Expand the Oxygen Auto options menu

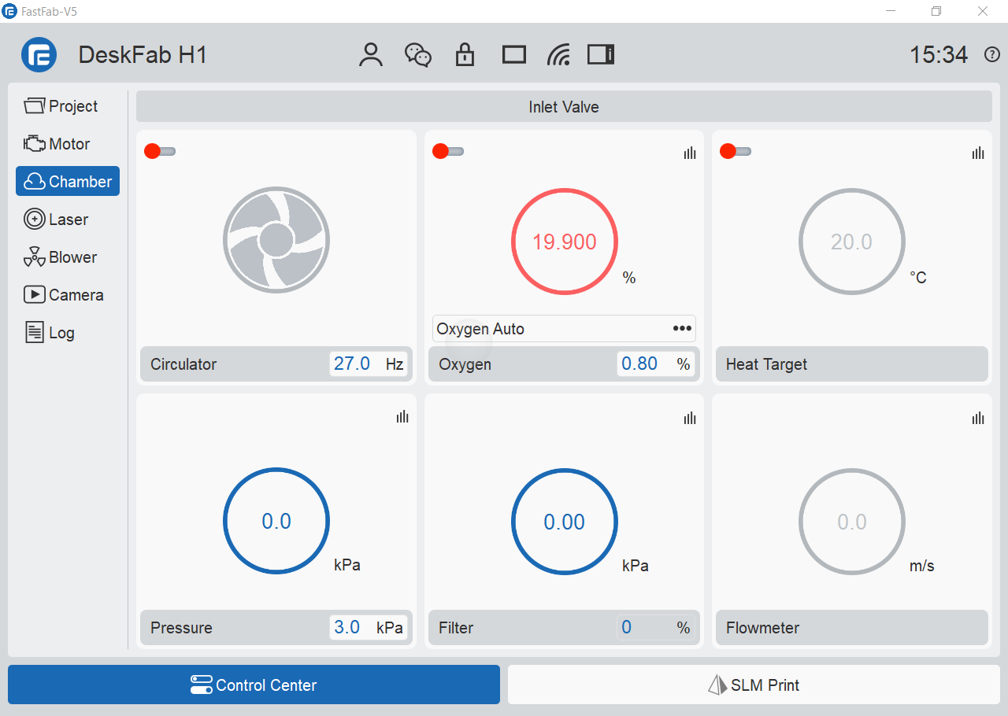[x=682, y=328]
